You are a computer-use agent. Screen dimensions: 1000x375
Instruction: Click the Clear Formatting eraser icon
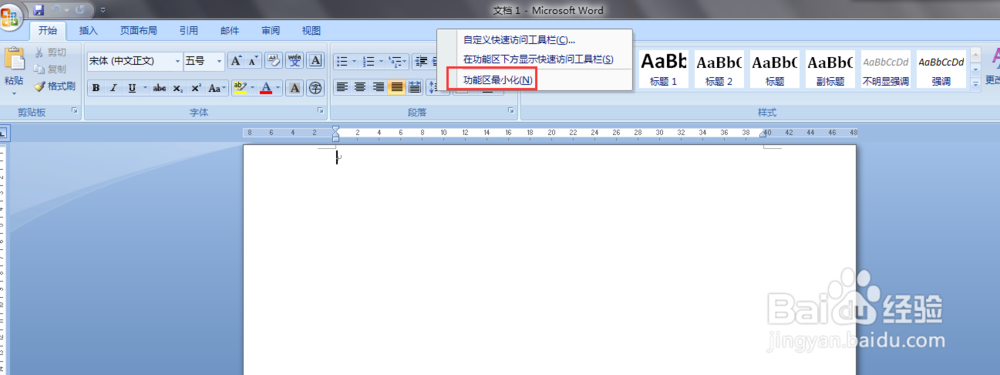point(274,61)
